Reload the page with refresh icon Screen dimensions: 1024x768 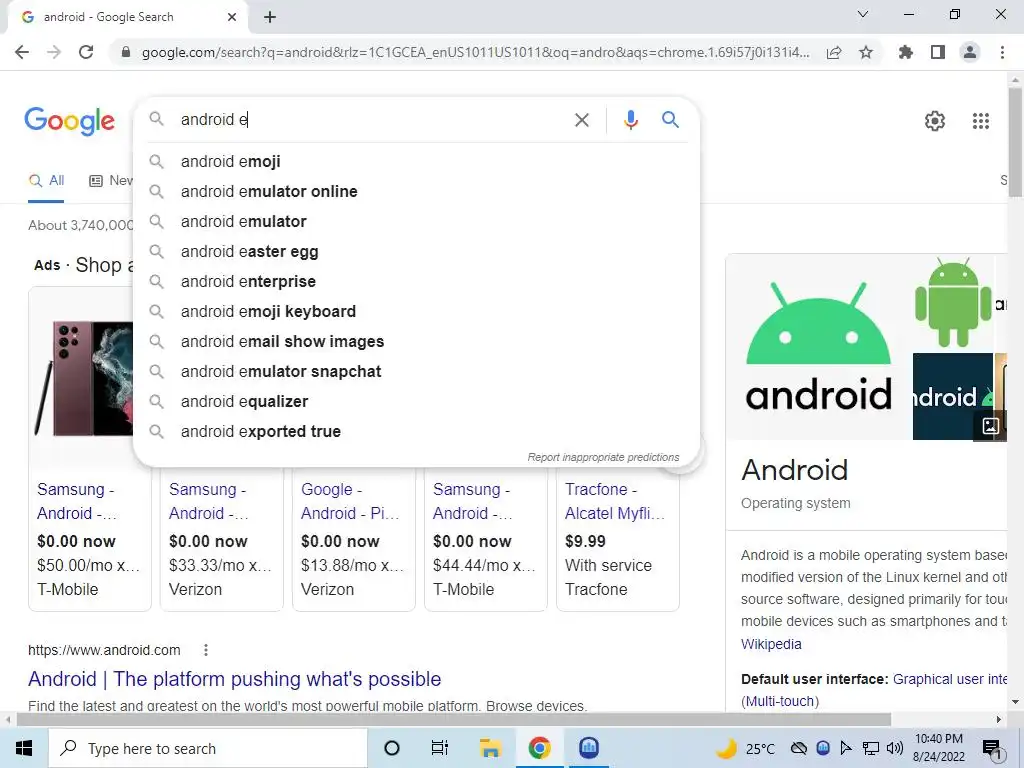tap(86, 52)
